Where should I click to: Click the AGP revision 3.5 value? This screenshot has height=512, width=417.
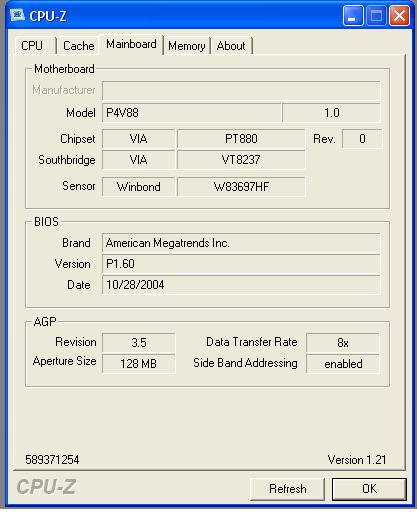click(138, 343)
